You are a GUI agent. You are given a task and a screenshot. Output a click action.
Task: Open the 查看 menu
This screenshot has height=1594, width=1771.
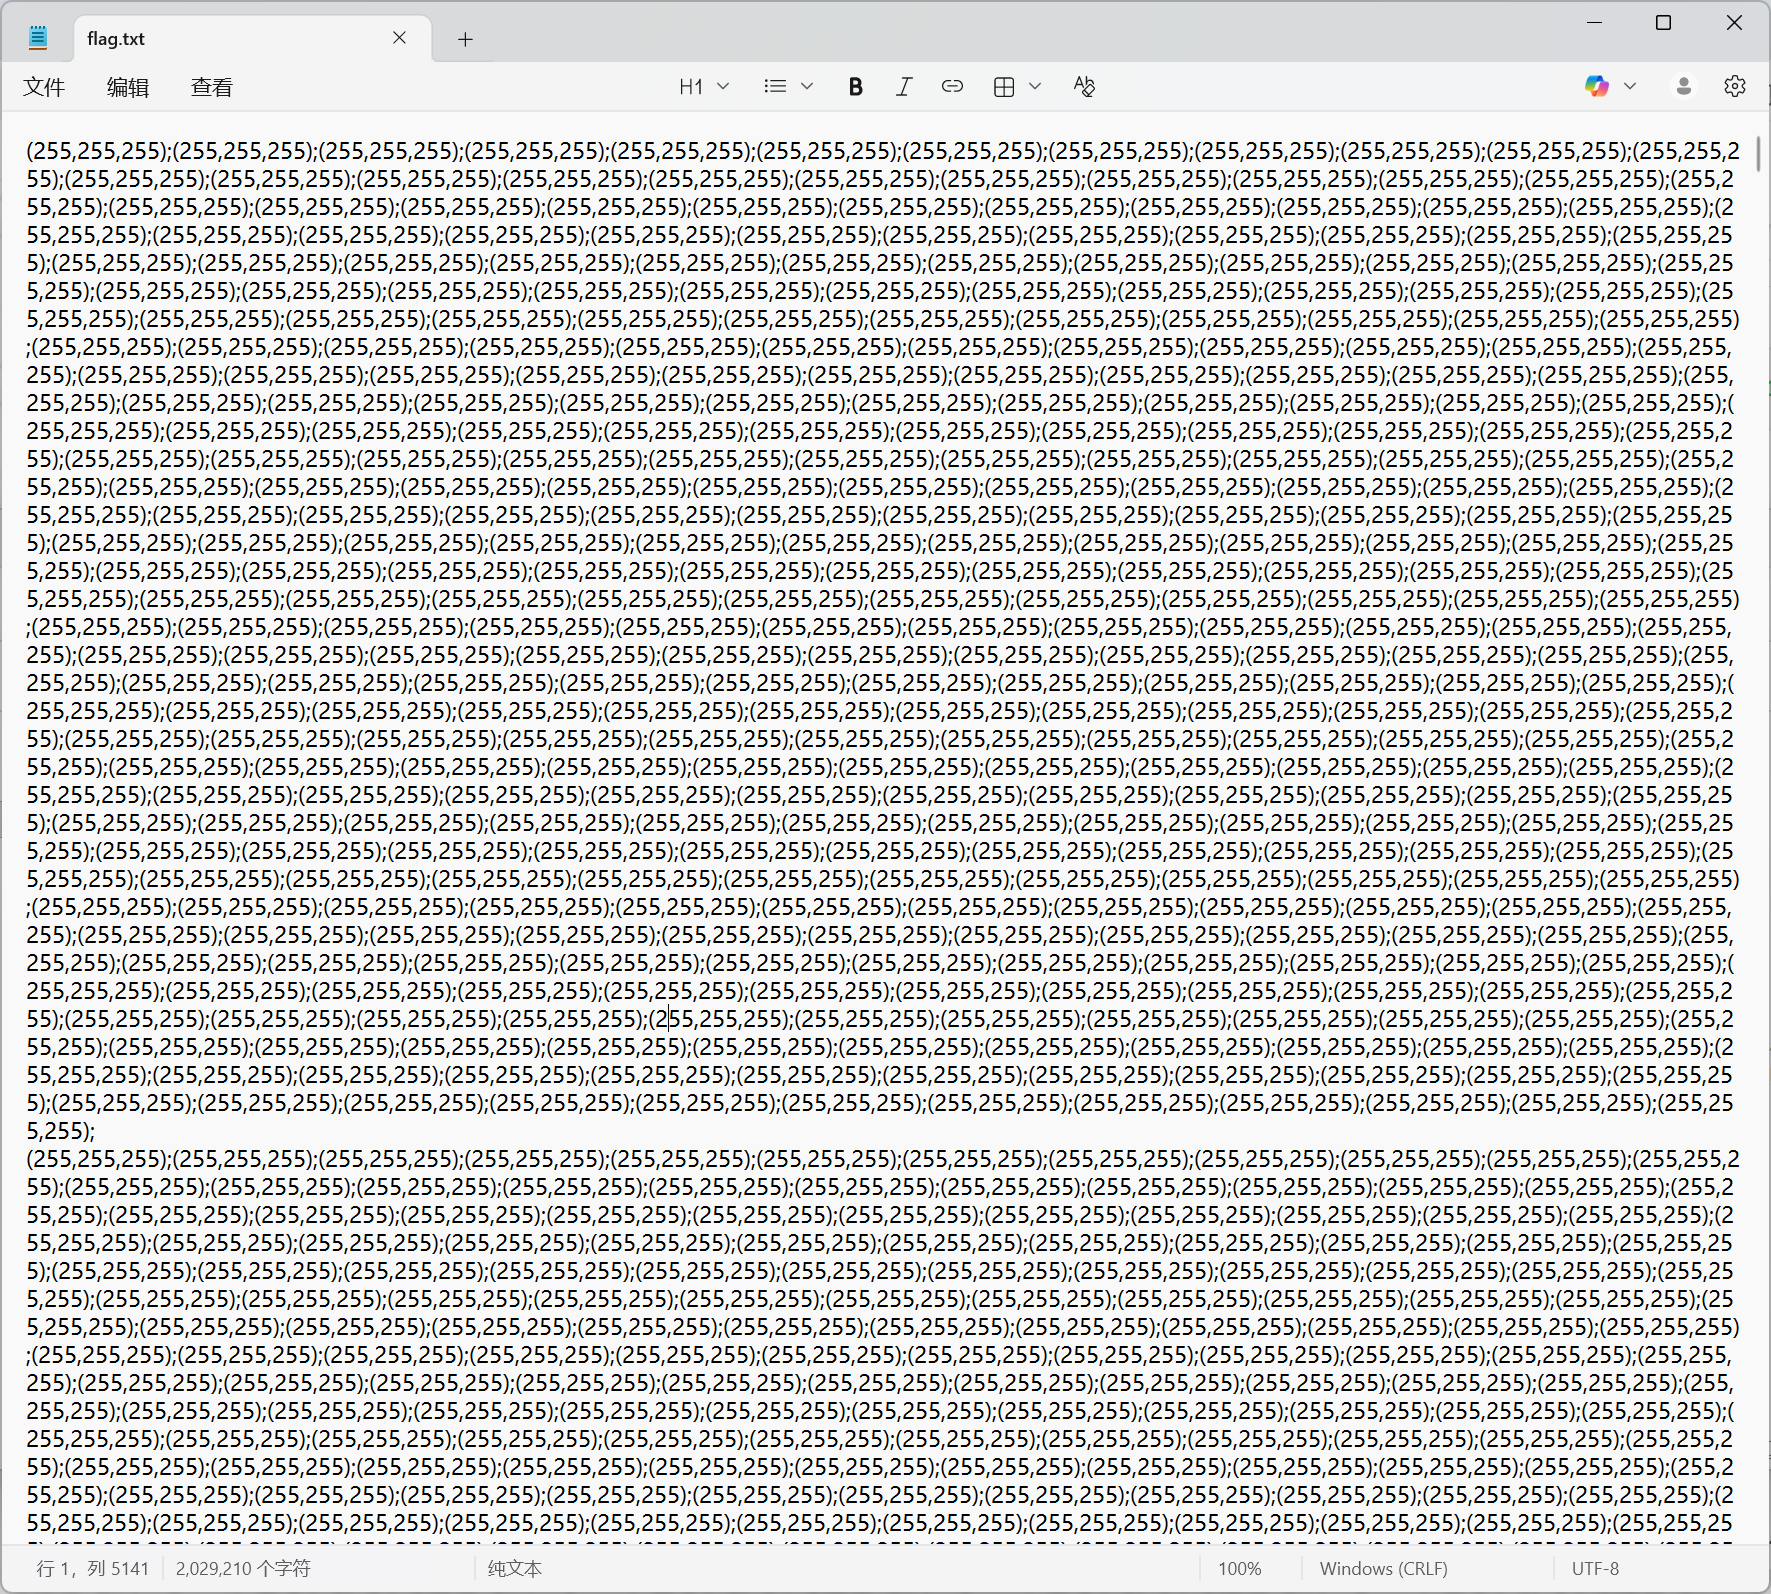click(x=212, y=88)
